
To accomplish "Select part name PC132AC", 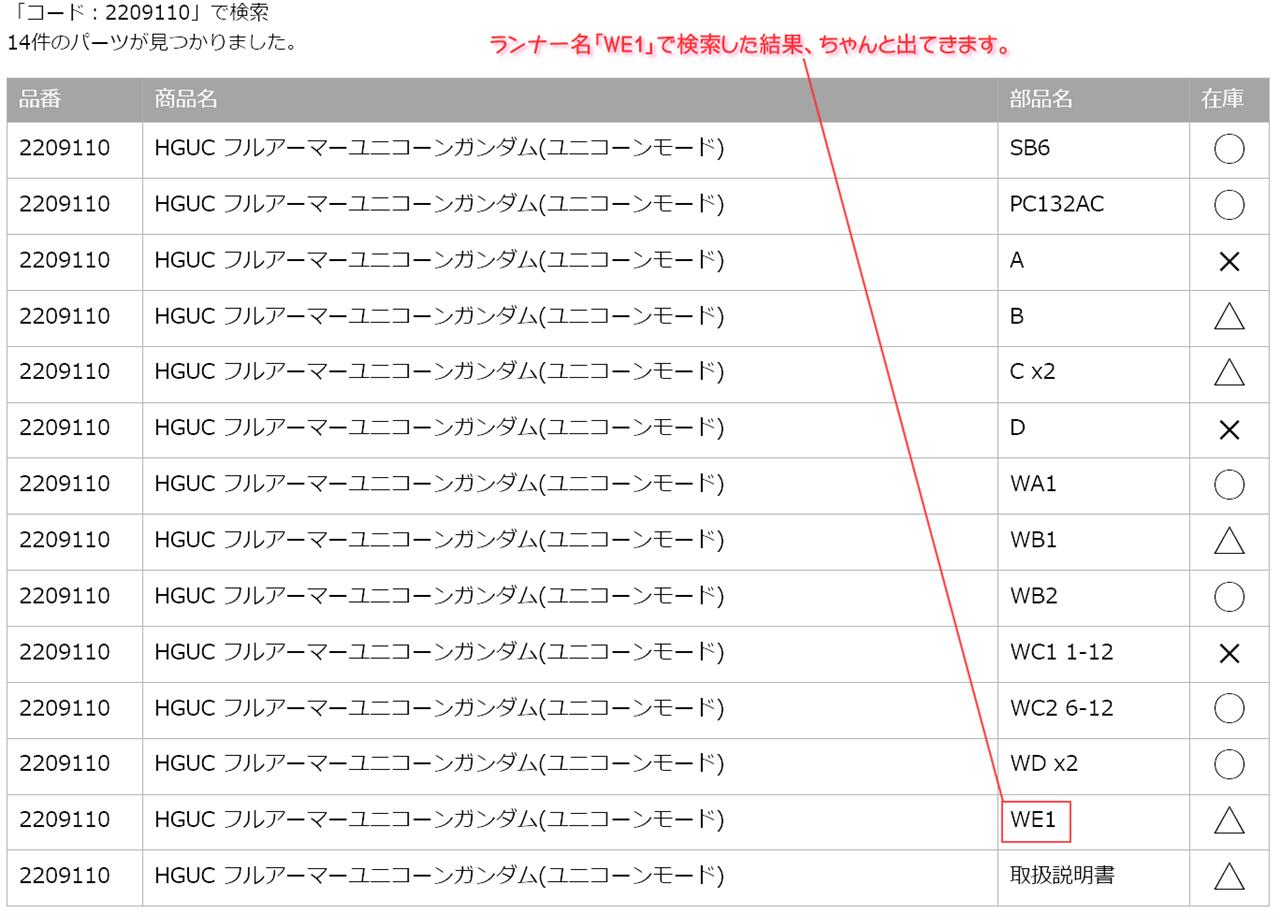I will pos(1057,204).
